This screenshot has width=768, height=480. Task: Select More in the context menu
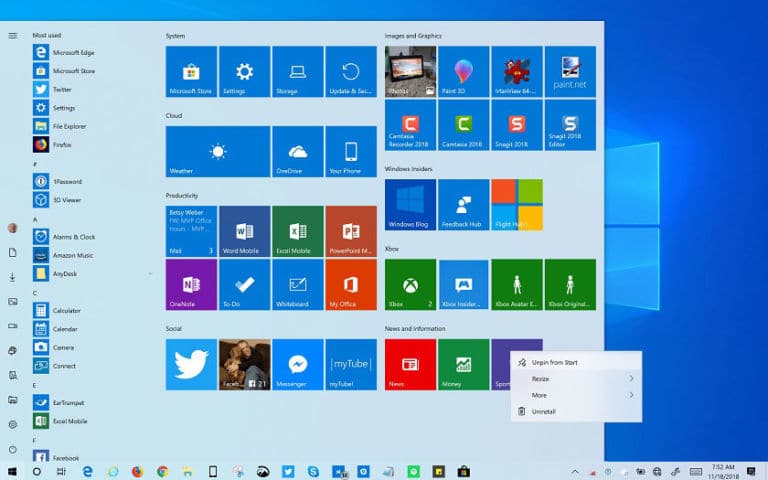click(x=576, y=395)
